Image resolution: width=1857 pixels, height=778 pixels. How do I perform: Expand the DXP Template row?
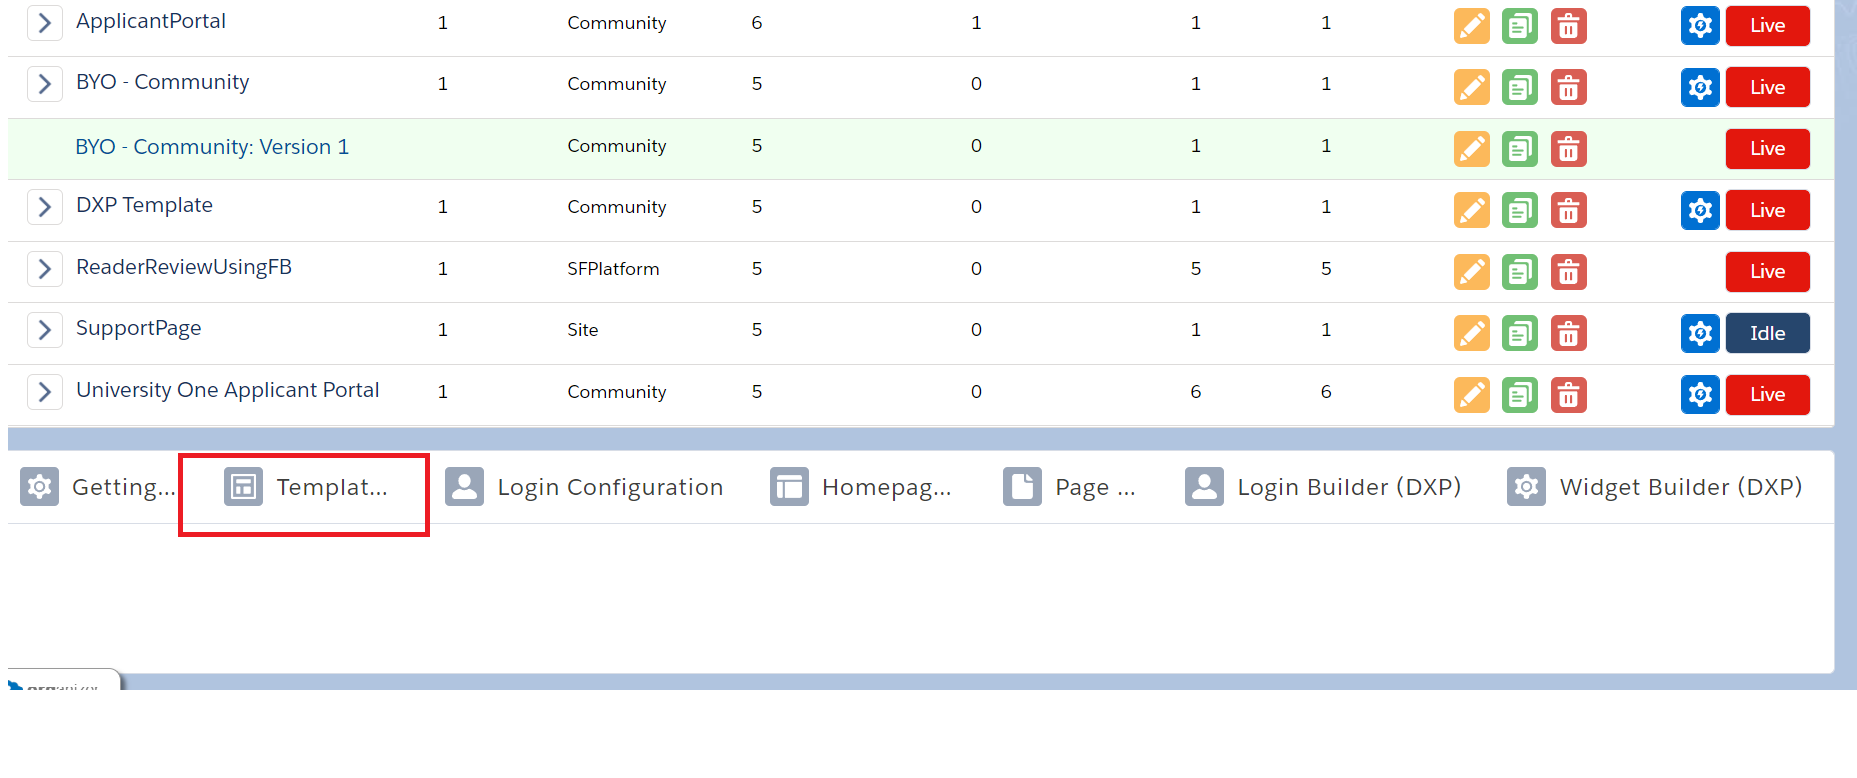[x=44, y=207]
